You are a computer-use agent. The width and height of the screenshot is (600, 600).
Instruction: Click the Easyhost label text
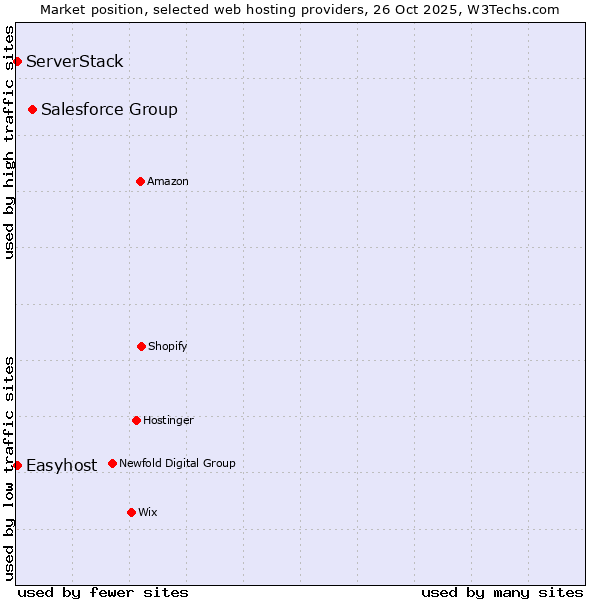tap(62, 466)
